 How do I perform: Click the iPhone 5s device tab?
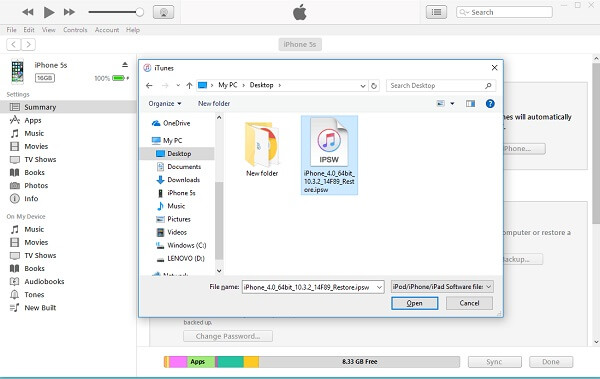point(300,44)
